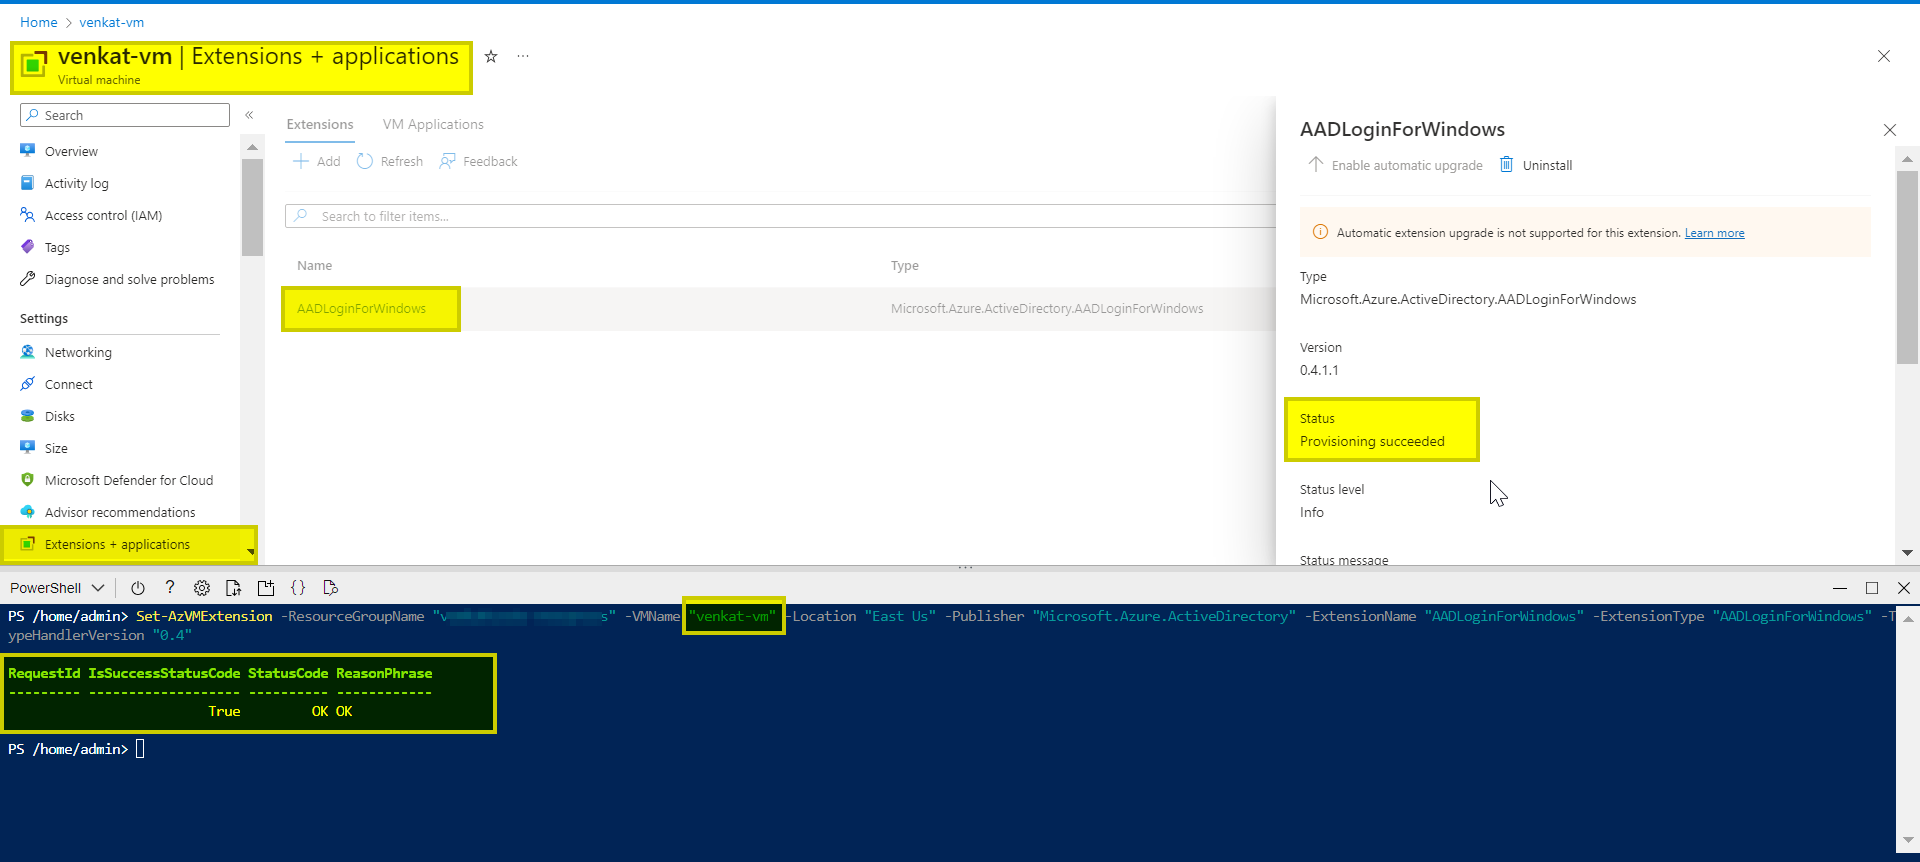Click the Refresh circular arrow icon
This screenshot has width=1920, height=862.
click(365, 161)
